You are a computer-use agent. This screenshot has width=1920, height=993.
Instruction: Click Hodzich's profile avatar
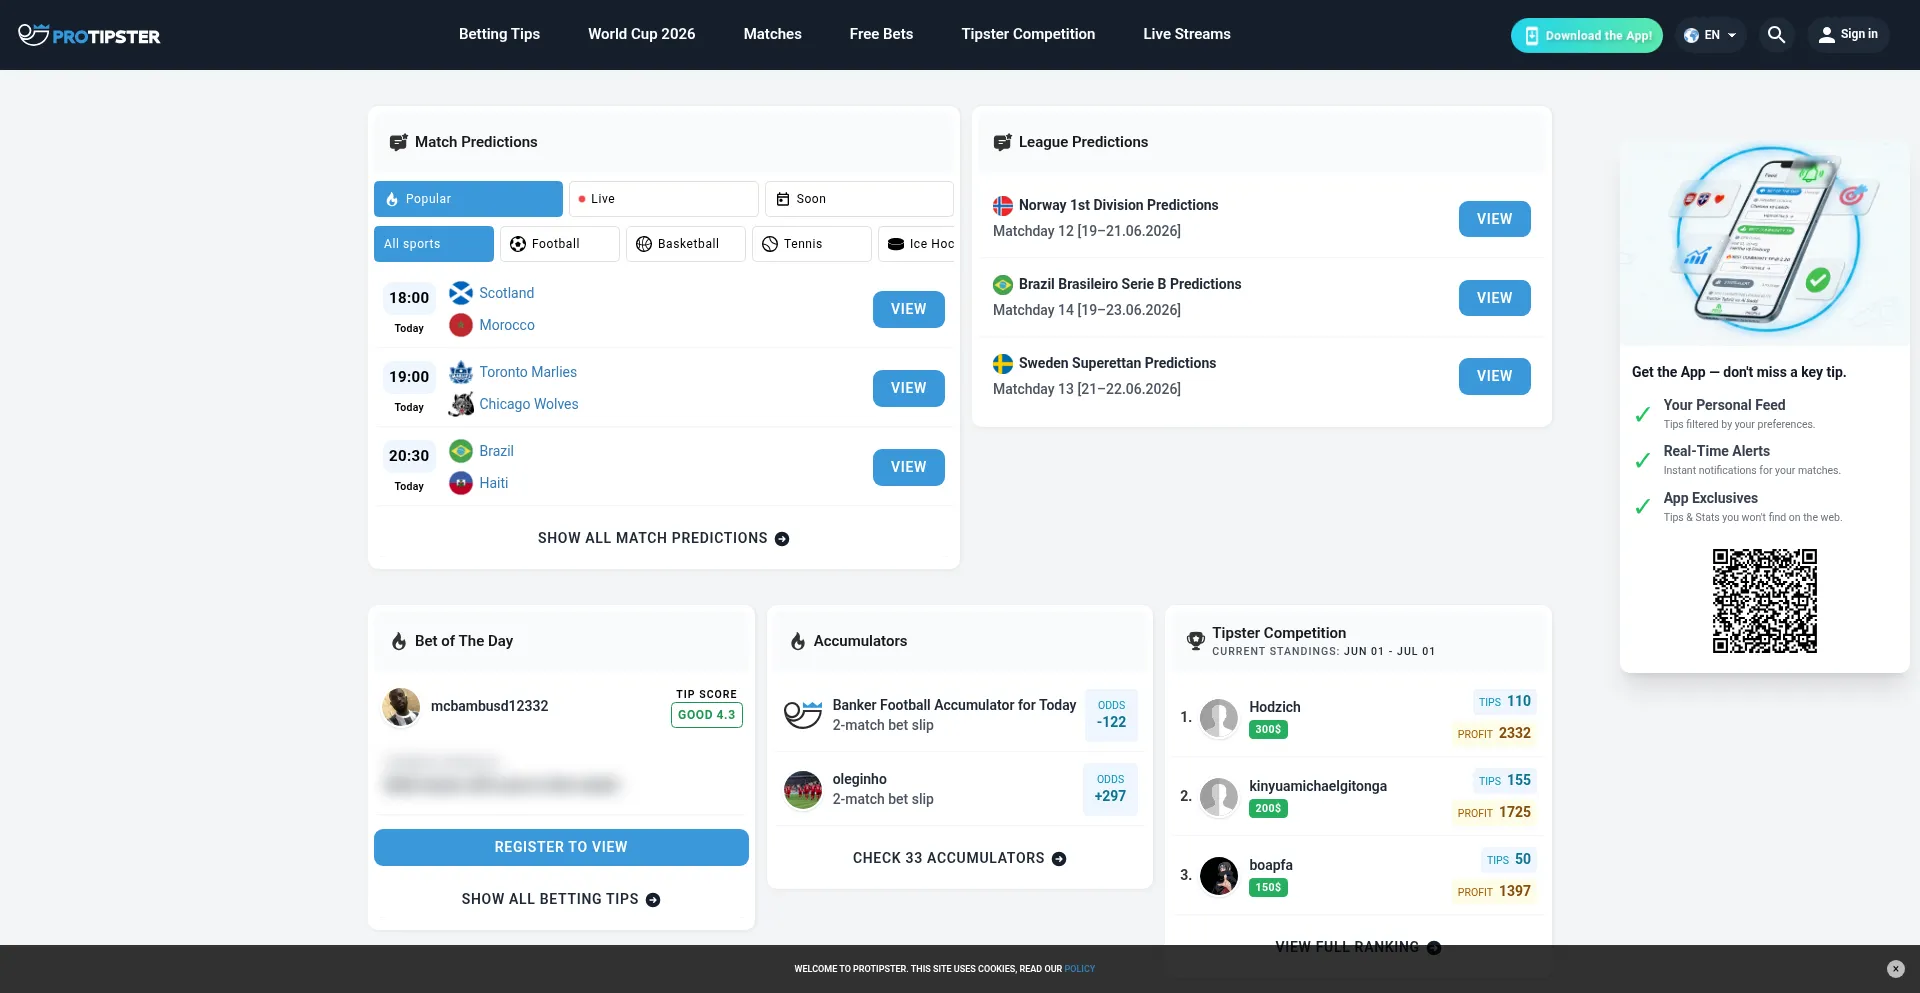pos(1219,718)
